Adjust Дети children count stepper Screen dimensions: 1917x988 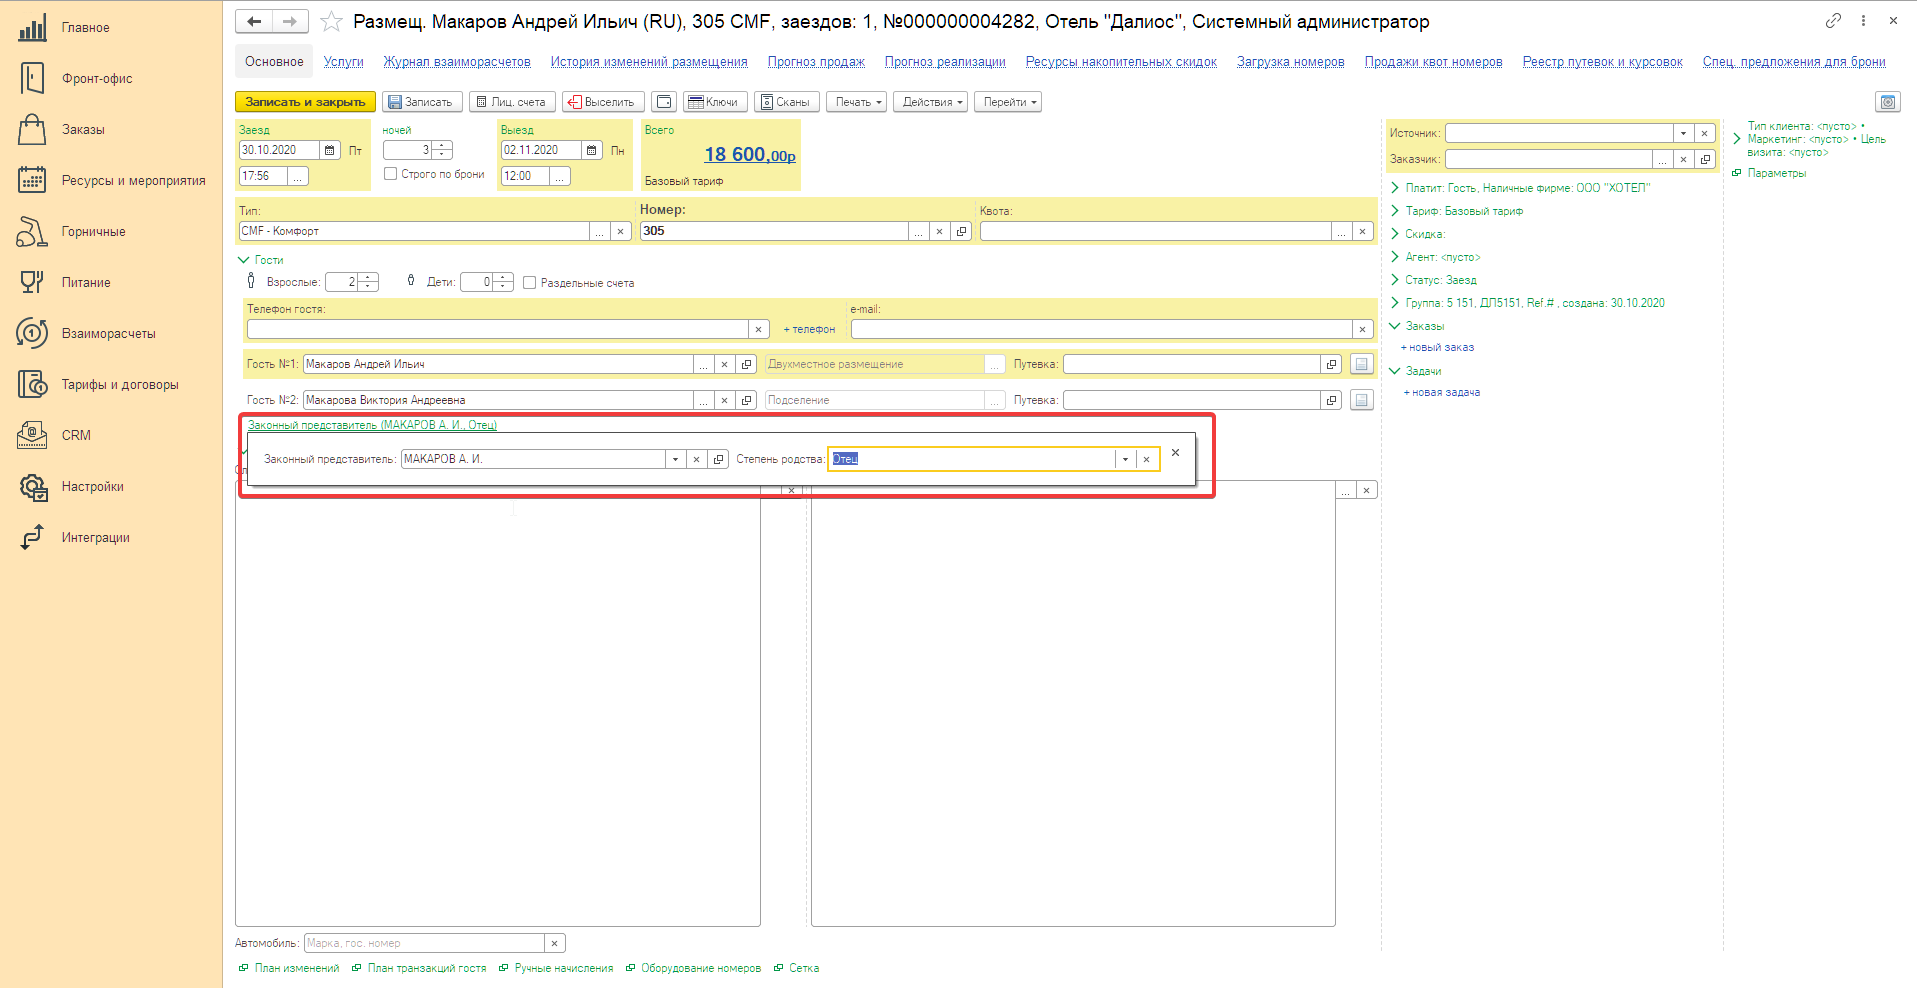503,282
